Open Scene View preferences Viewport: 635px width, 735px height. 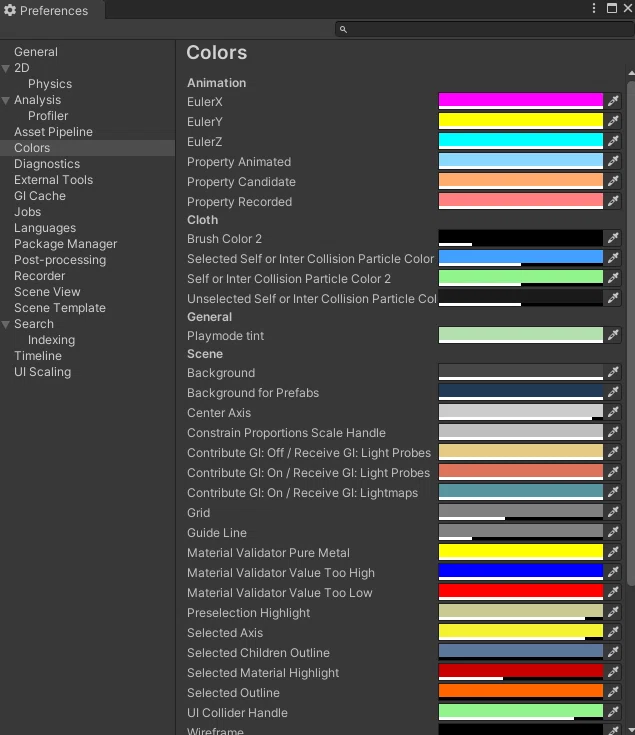click(x=47, y=292)
